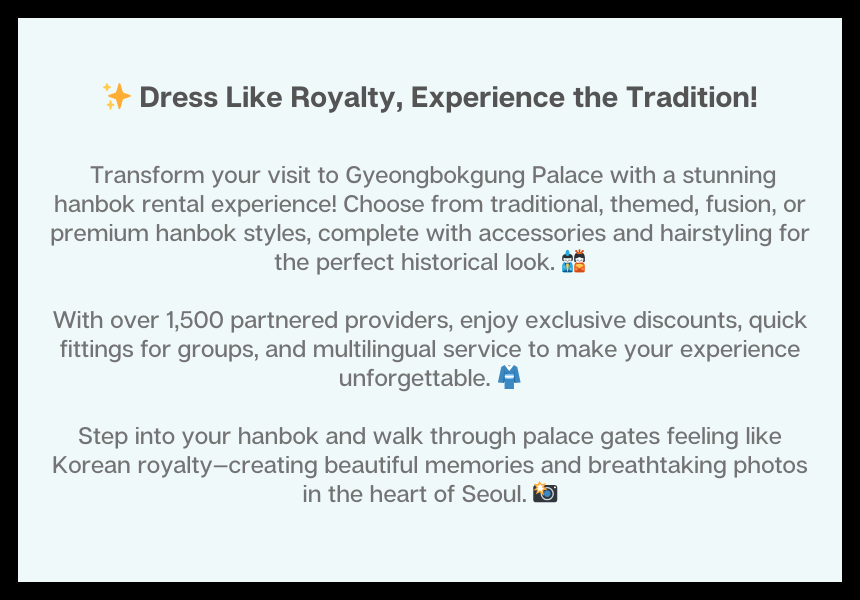Click the hanbok dolls emoji icon

coord(574,261)
